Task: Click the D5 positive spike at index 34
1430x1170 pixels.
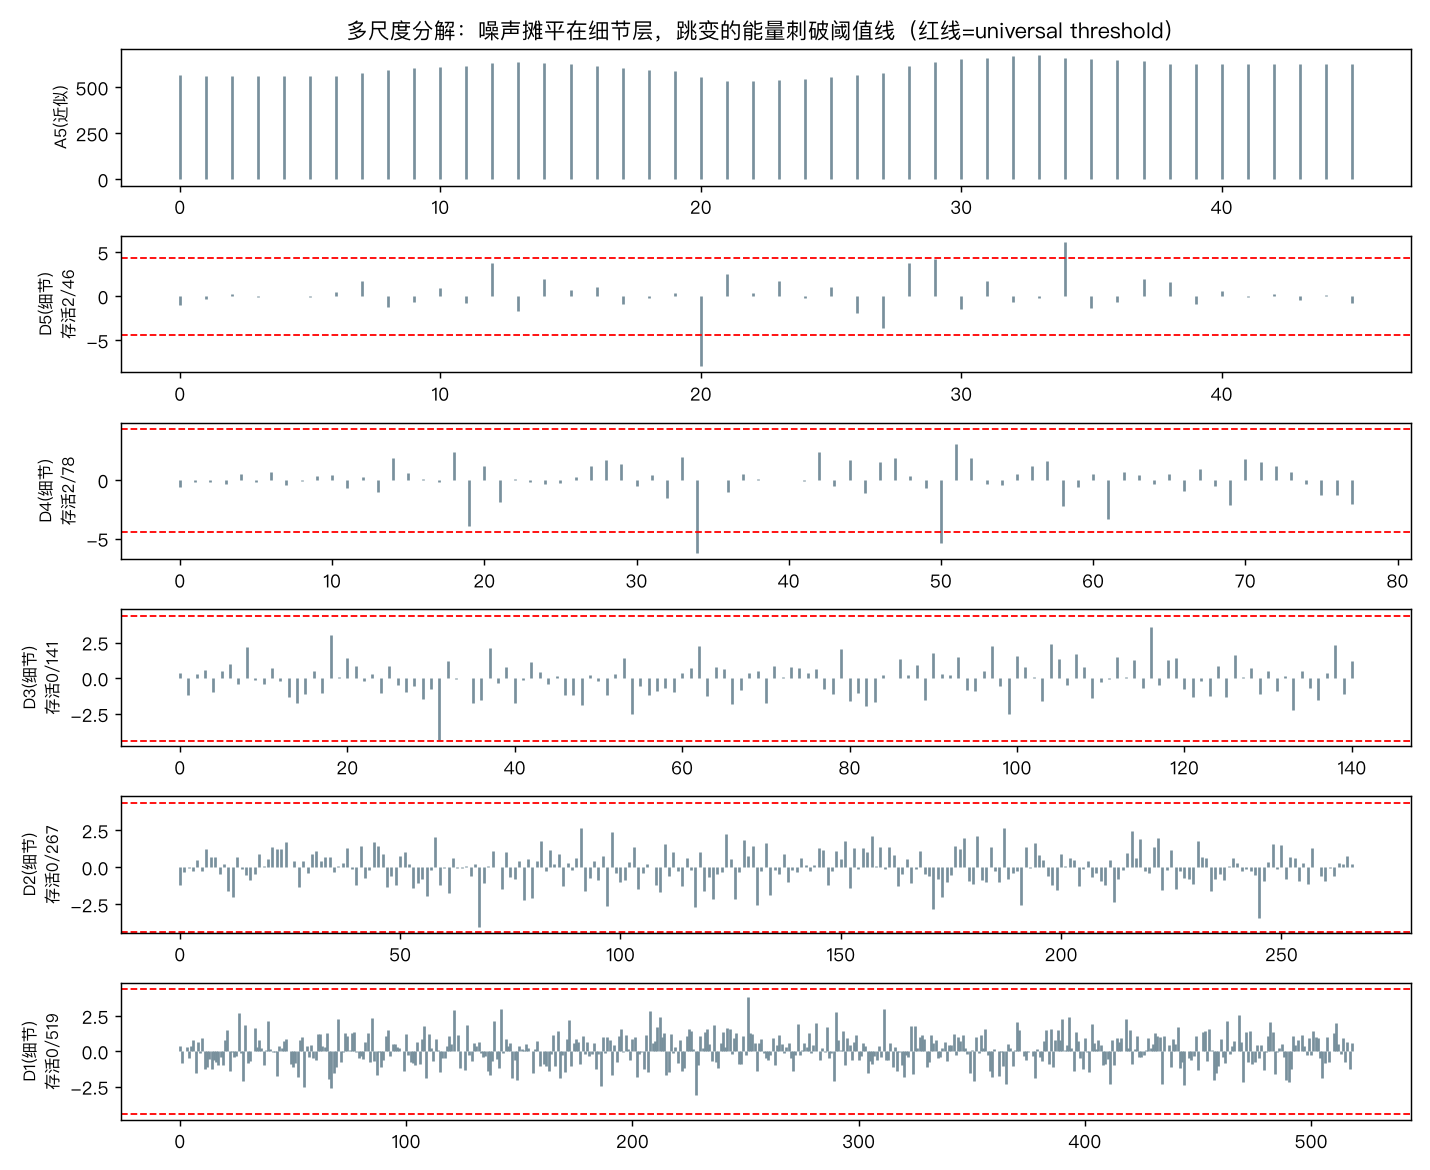Action: (x=1066, y=270)
